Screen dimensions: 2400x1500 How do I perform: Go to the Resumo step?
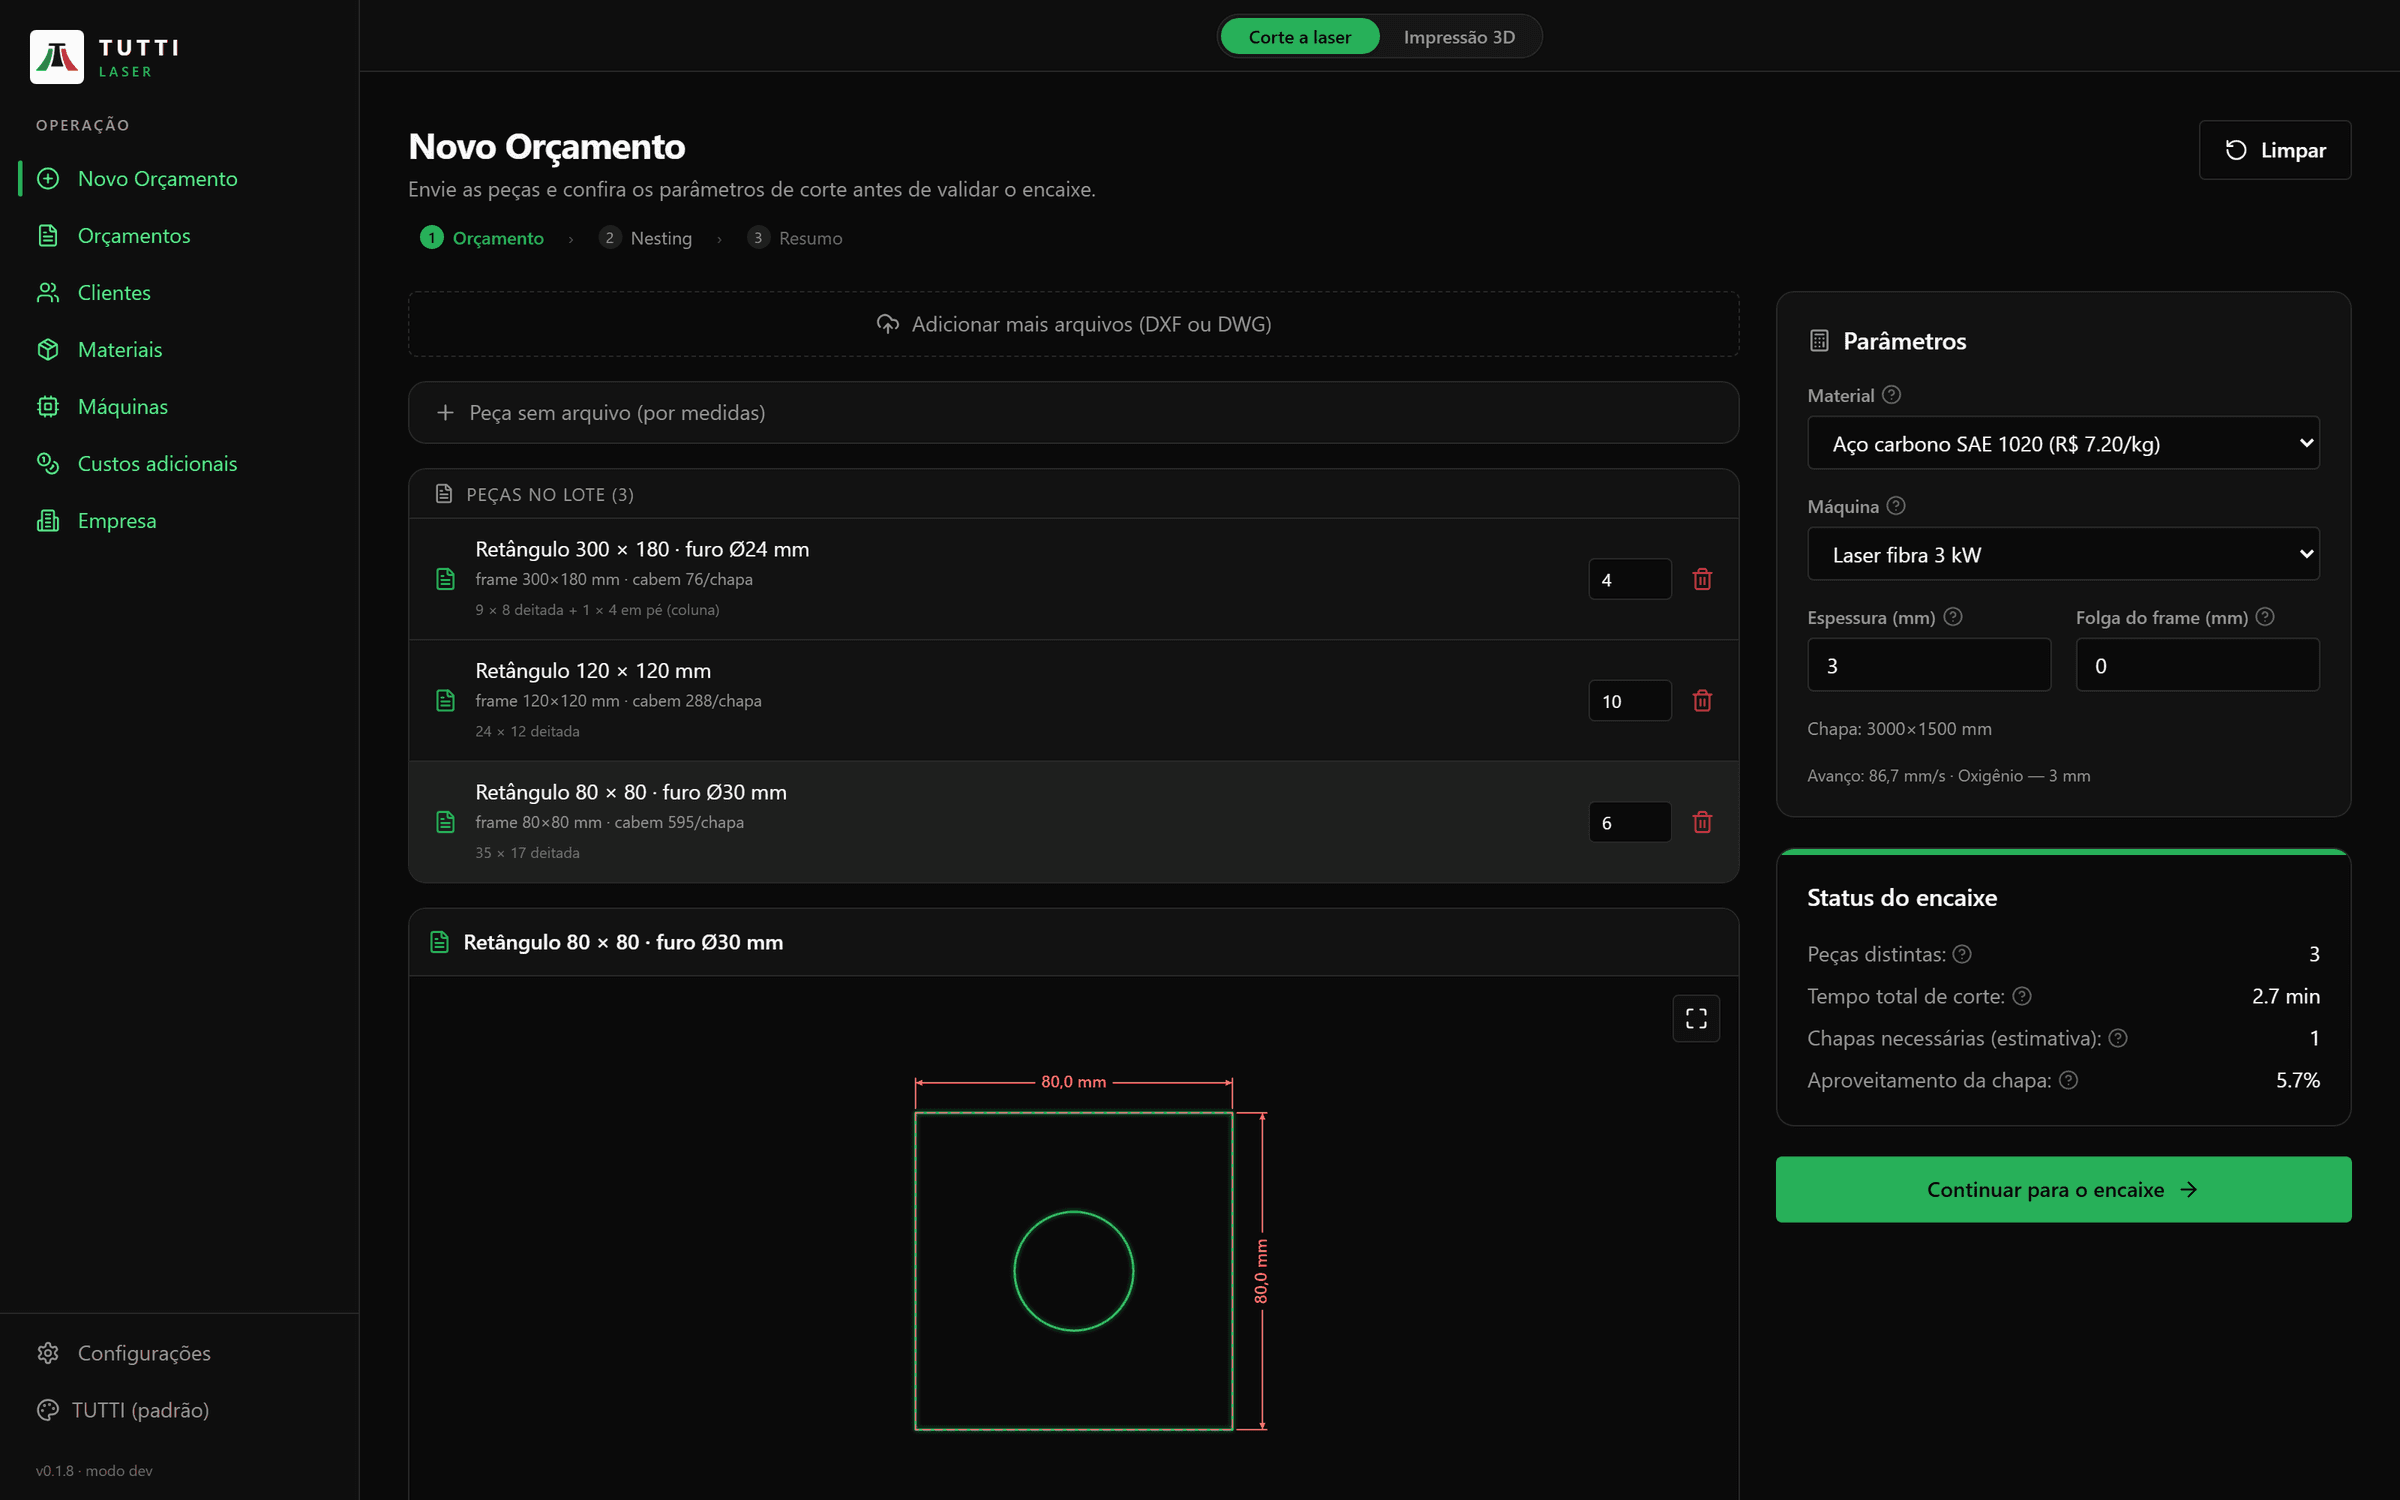point(795,238)
